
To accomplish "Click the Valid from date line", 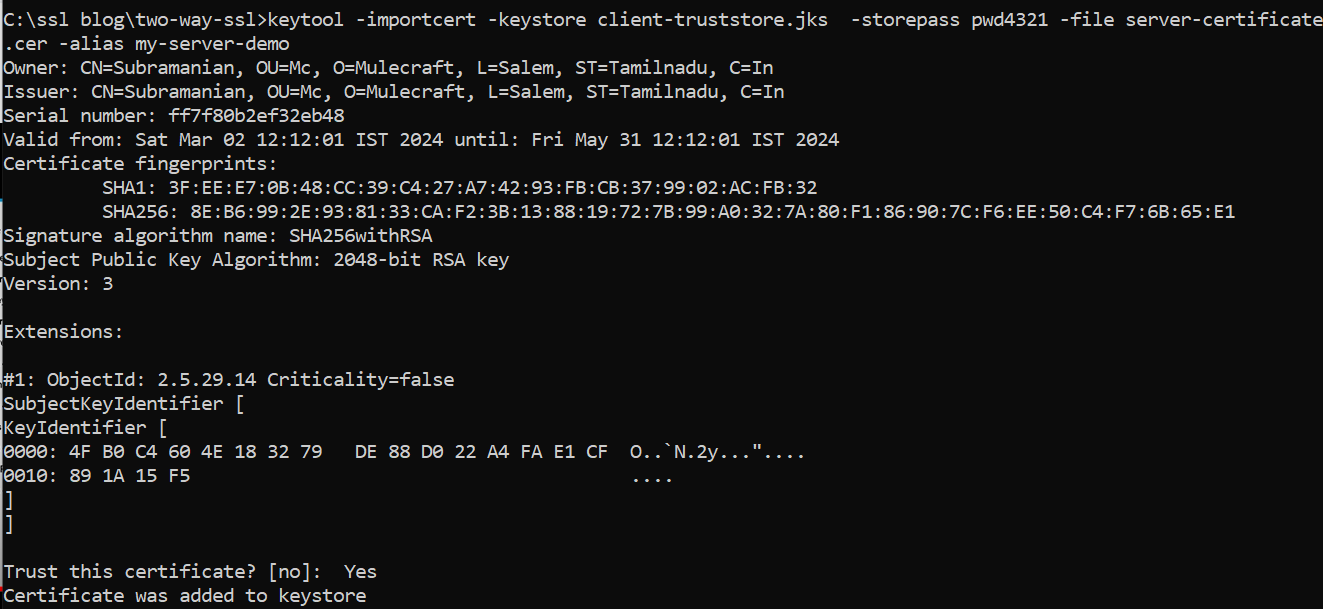I will (421, 140).
